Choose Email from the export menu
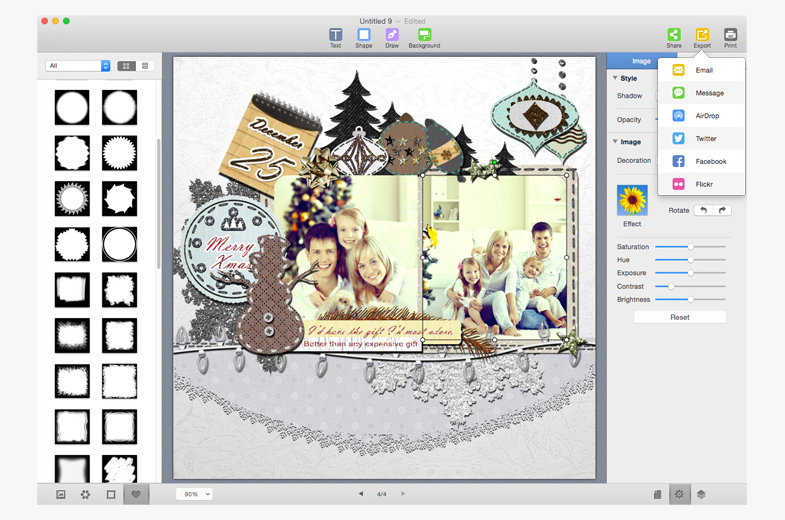785x520 pixels. [701, 70]
